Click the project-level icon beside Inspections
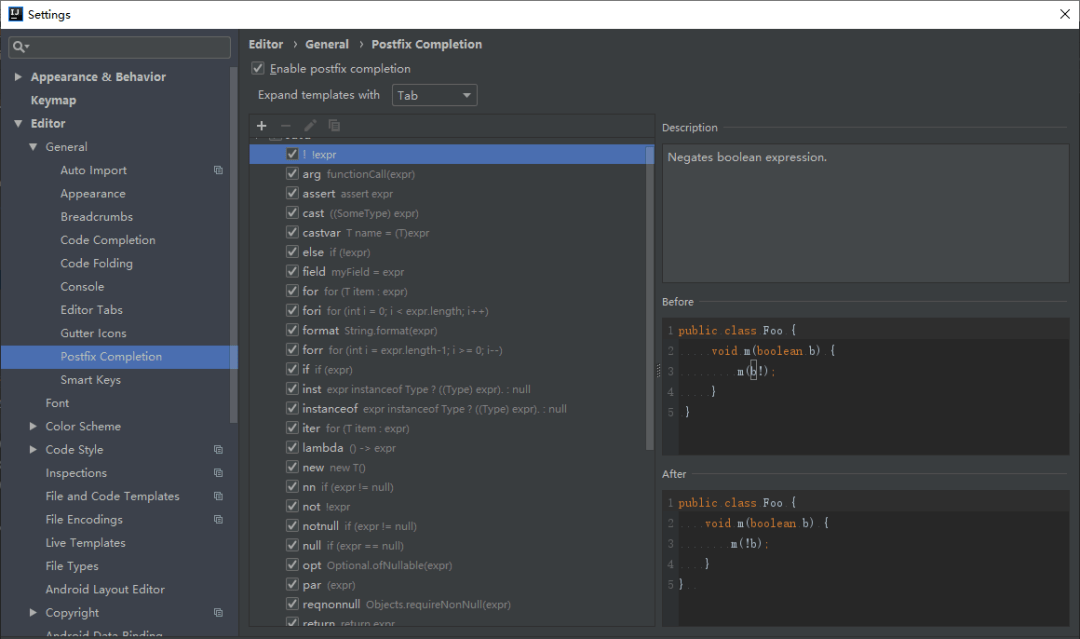 click(x=218, y=473)
